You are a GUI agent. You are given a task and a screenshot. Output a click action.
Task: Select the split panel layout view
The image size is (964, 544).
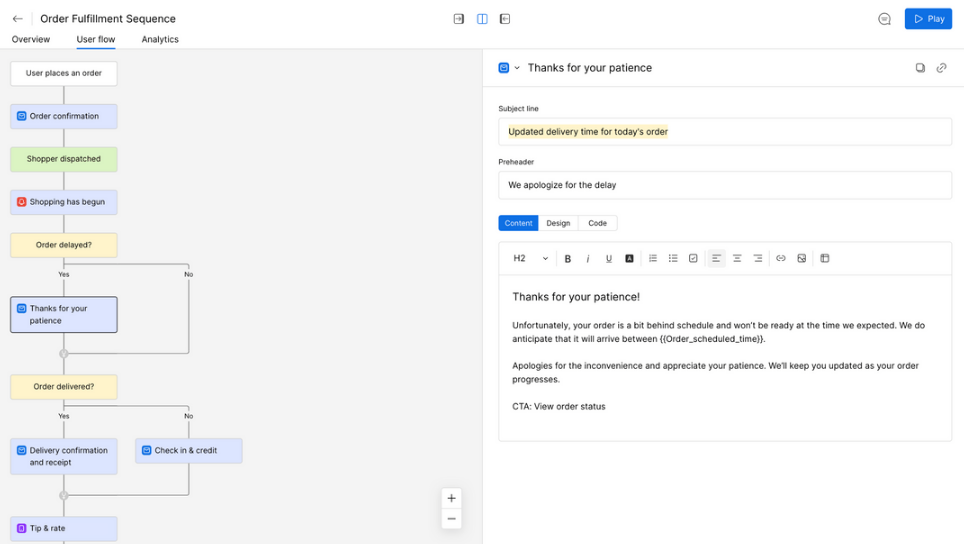click(x=482, y=19)
